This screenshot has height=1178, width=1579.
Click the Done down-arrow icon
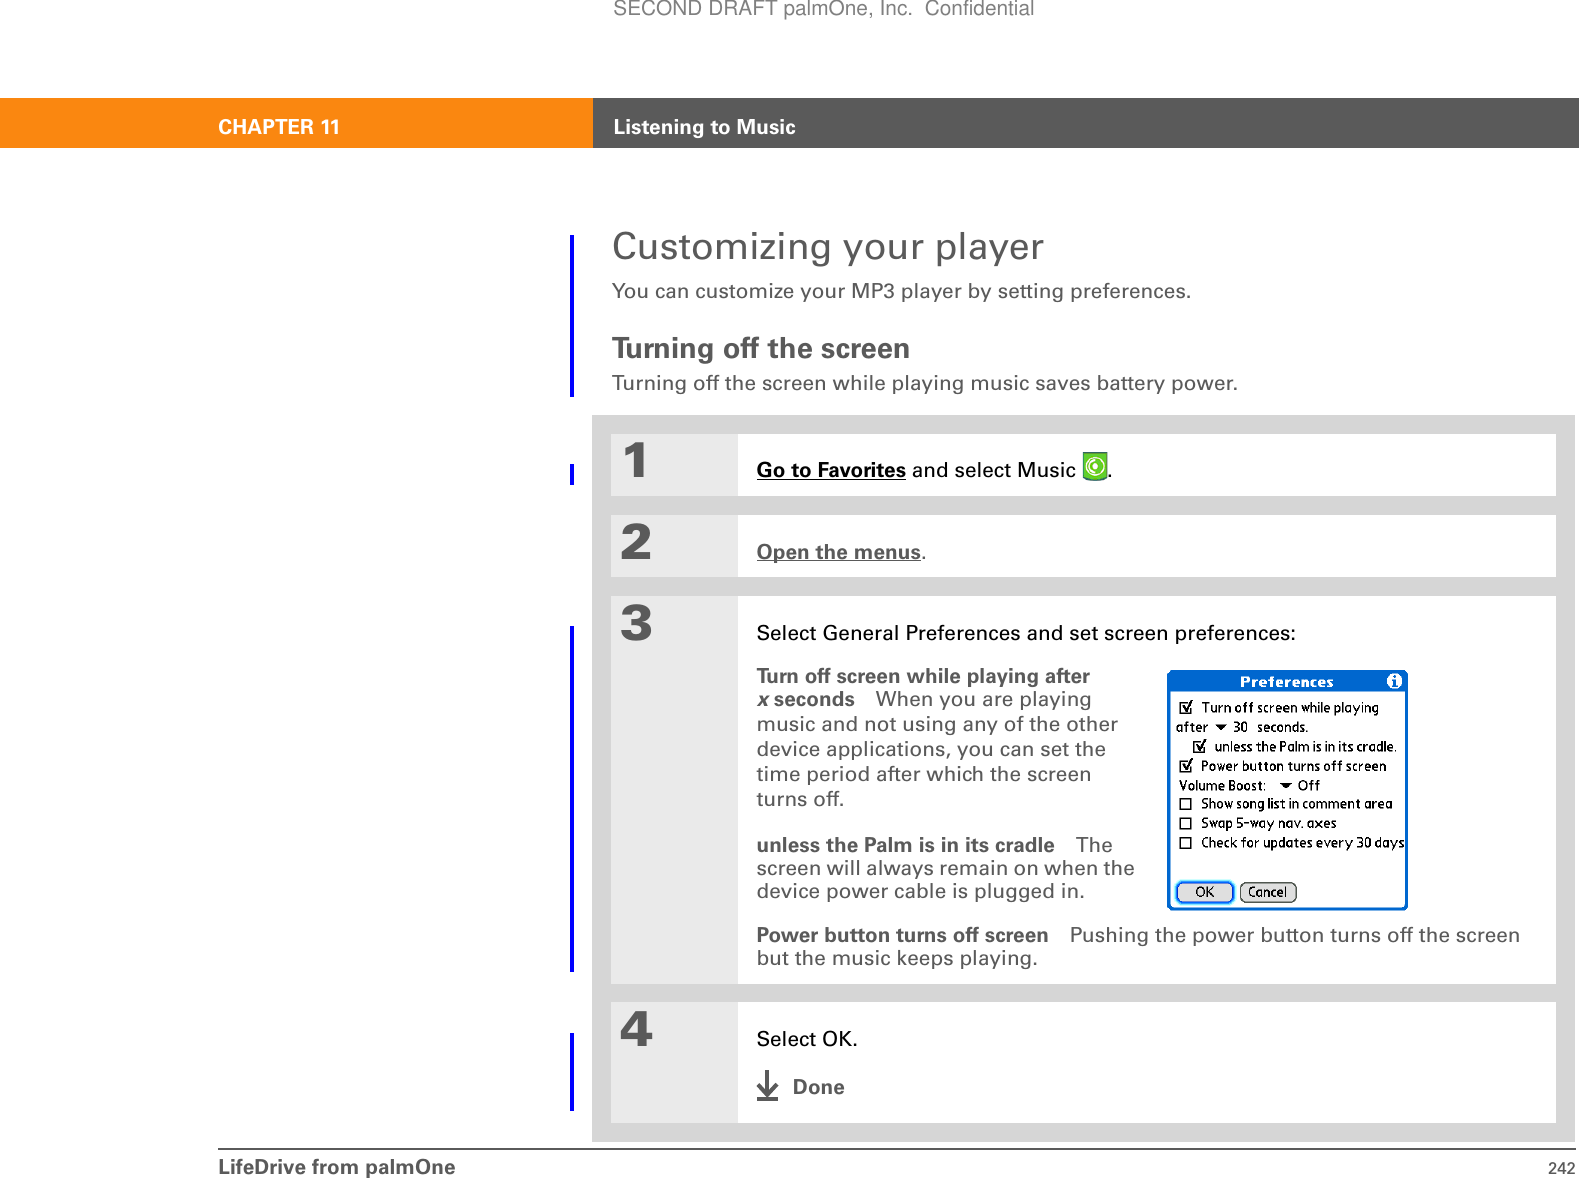[767, 1086]
